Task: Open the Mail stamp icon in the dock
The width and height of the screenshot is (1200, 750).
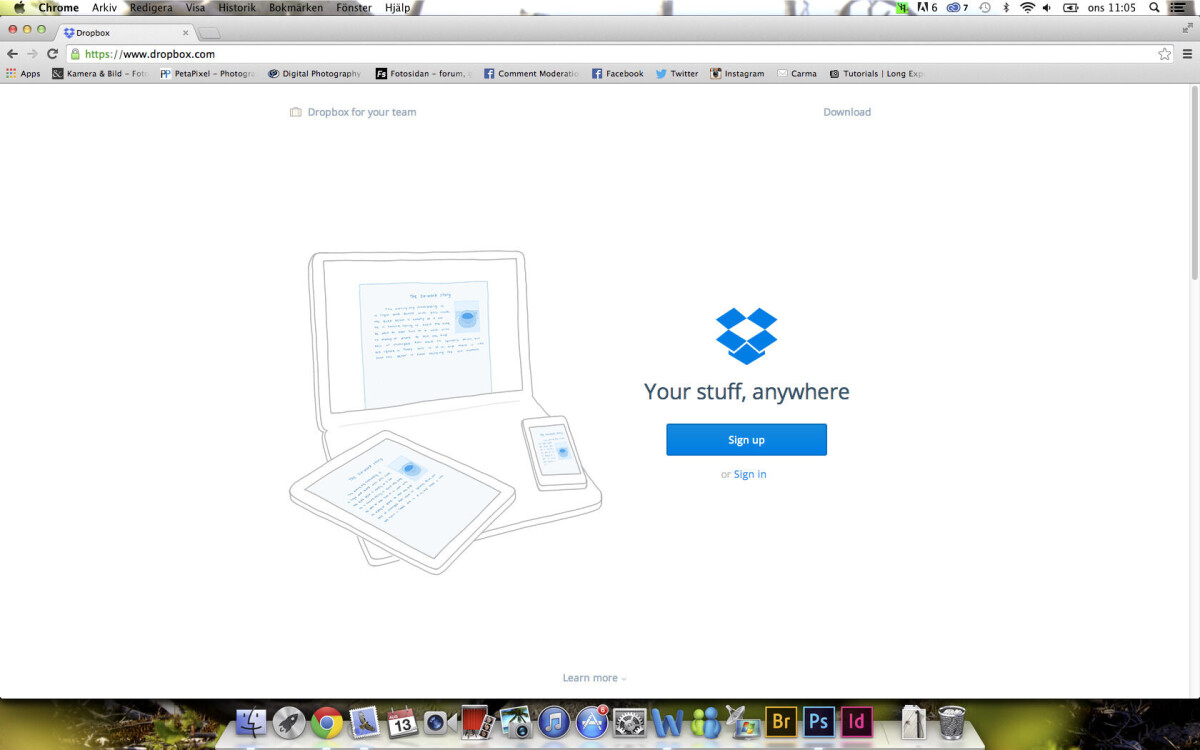Action: click(364, 722)
